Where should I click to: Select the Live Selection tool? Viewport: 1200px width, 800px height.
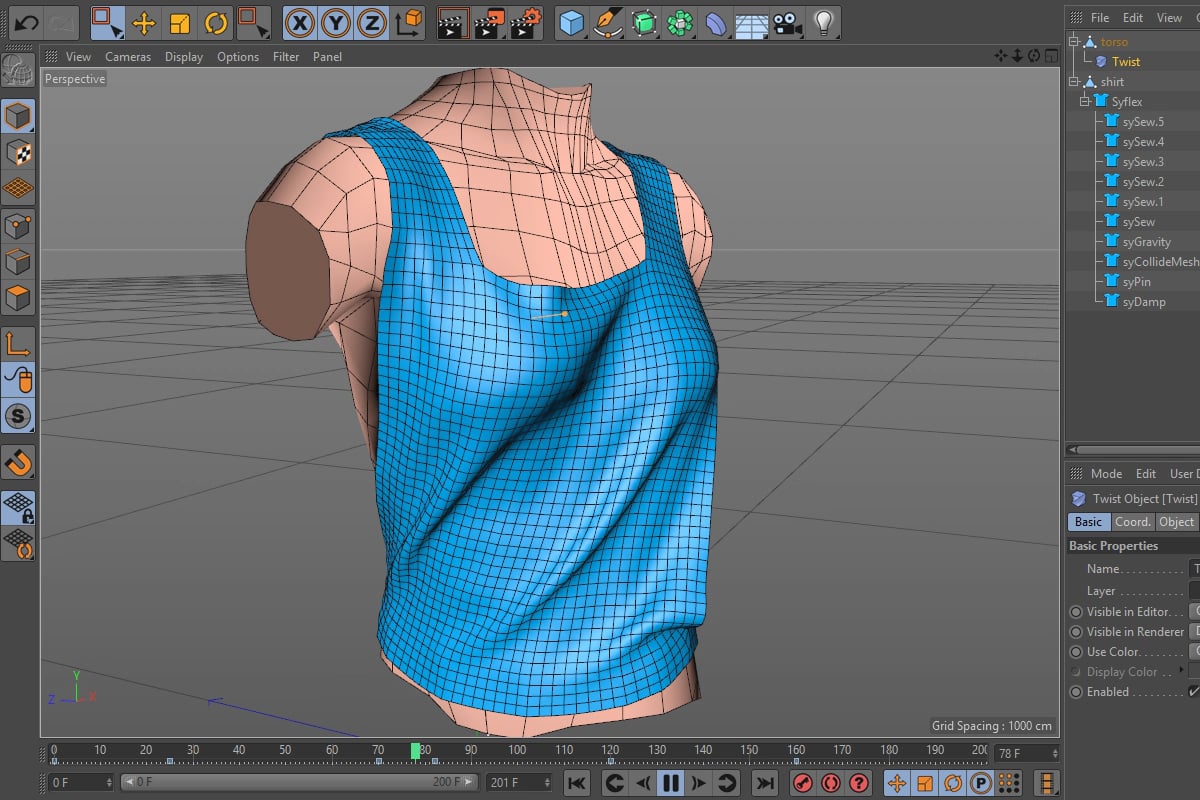[x=107, y=21]
